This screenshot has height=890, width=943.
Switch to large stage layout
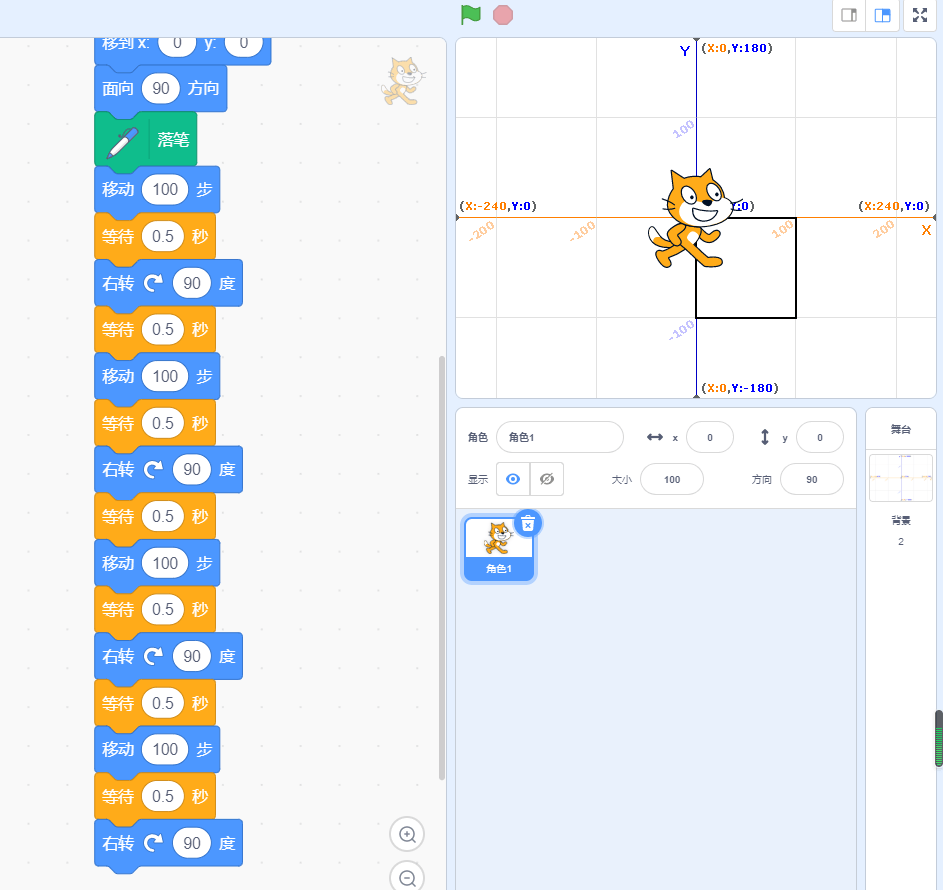coord(882,16)
